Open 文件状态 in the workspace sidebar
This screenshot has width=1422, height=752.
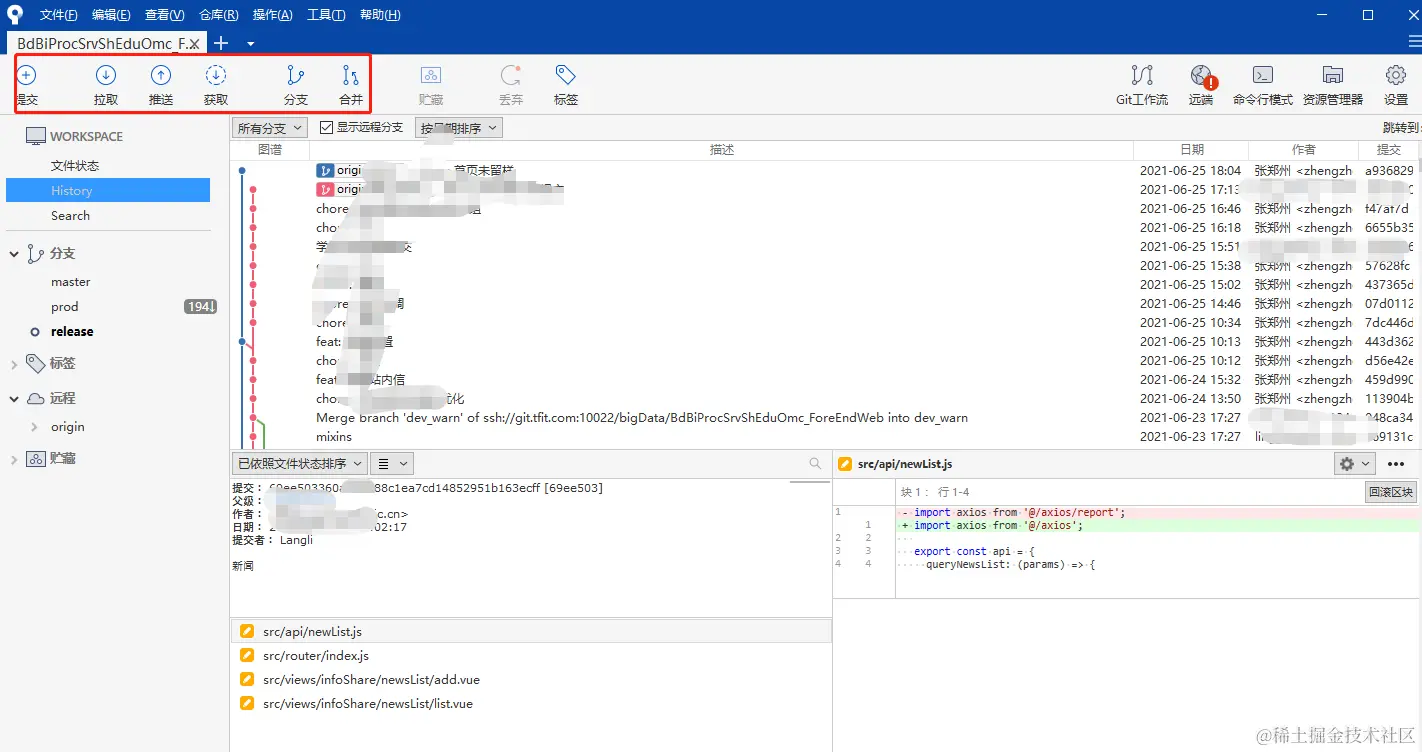click(x=75, y=166)
